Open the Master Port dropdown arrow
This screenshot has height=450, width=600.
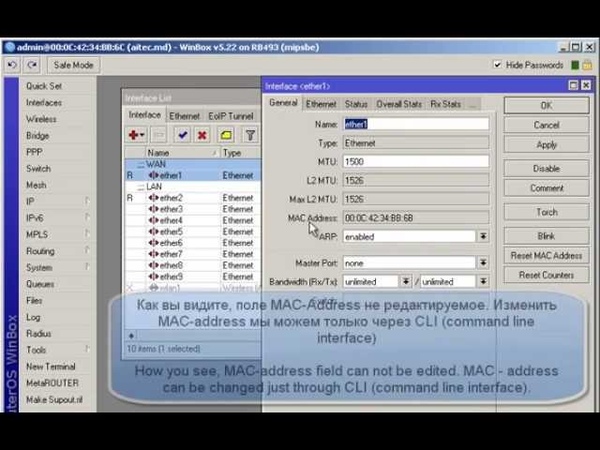coord(482,263)
